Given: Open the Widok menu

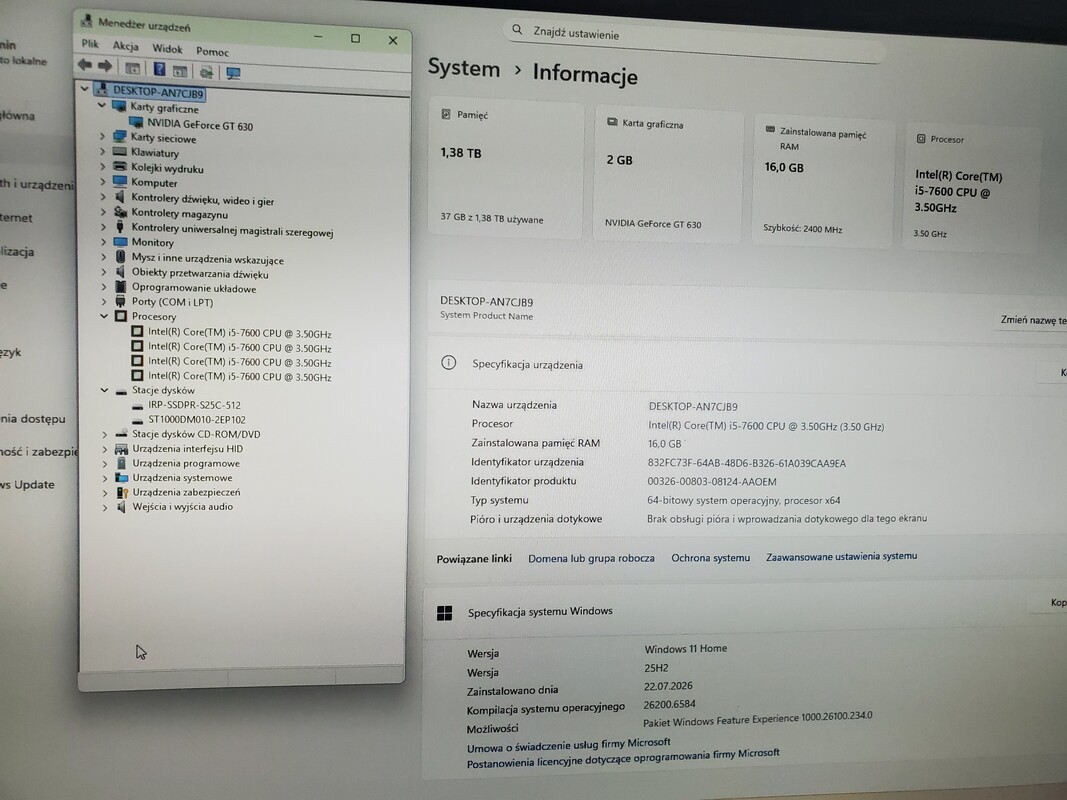Looking at the screenshot, I should point(167,48).
